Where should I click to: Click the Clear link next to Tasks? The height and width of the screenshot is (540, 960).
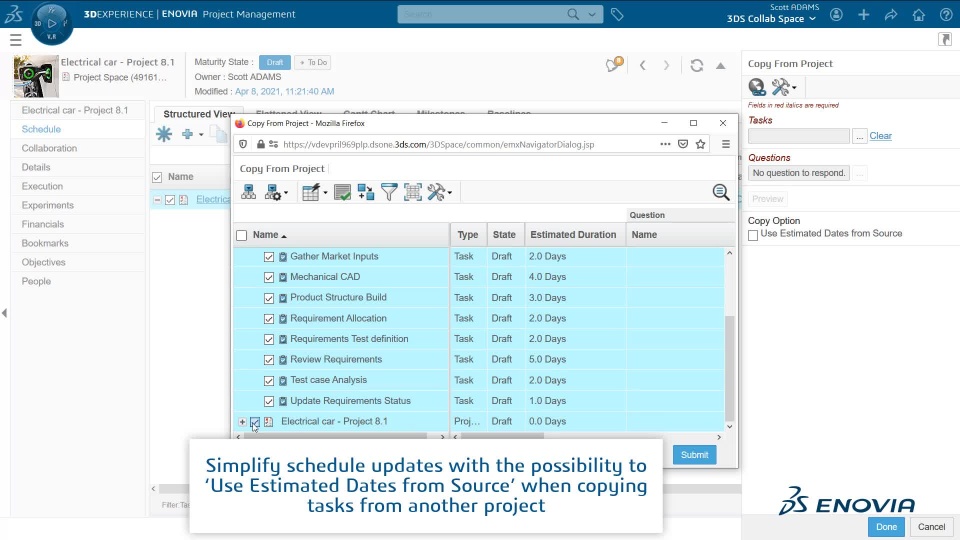(880, 136)
